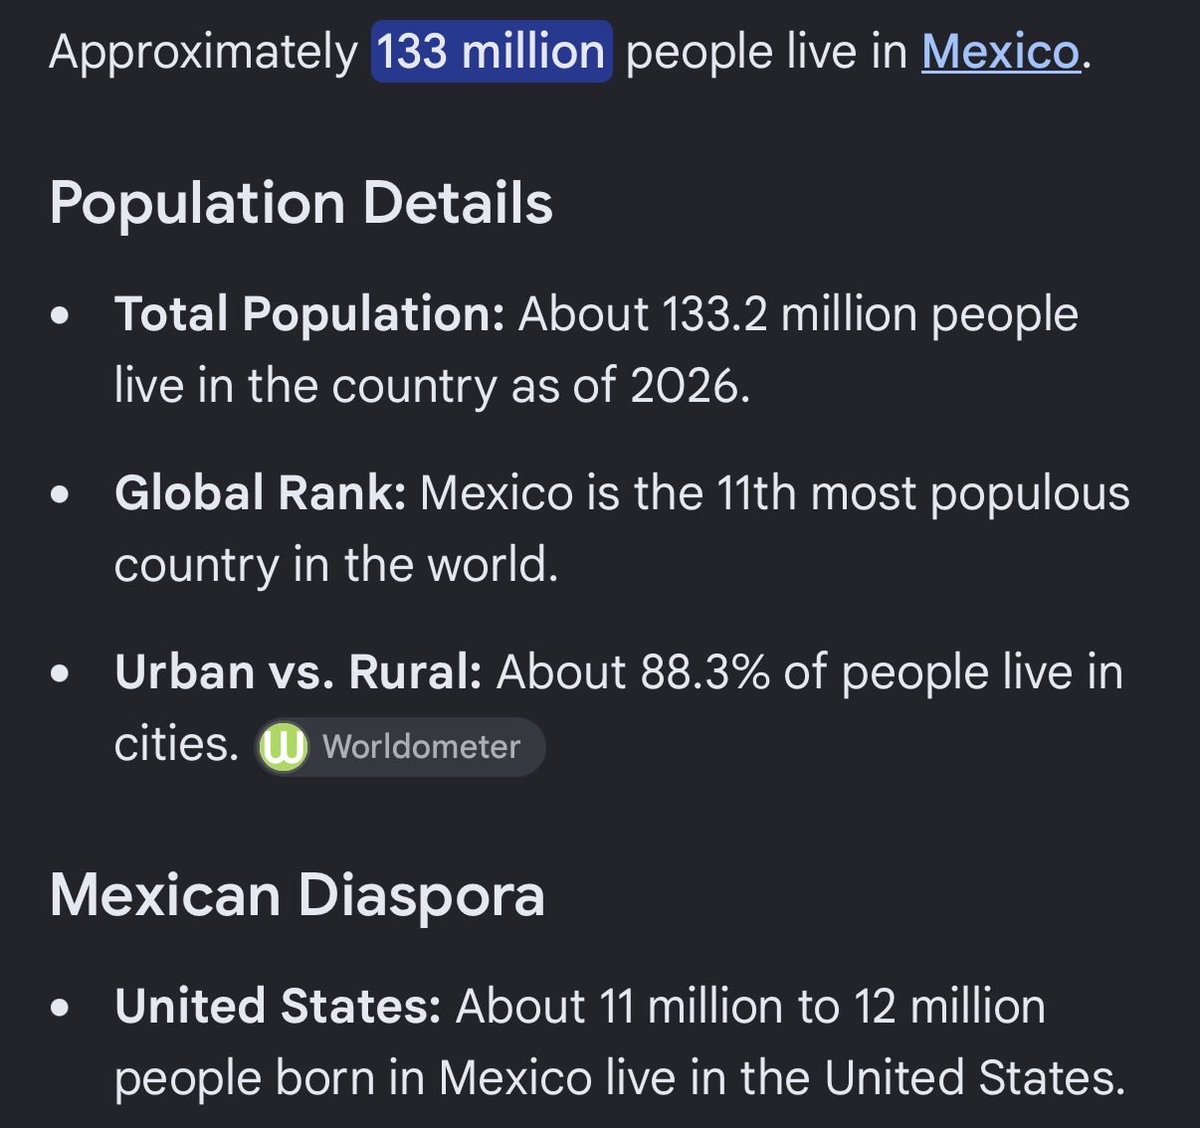Image resolution: width=1200 pixels, height=1128 pixels.
Task: Click the bullet beside Urban vs. Rural
Action: [x=60, y=674]
